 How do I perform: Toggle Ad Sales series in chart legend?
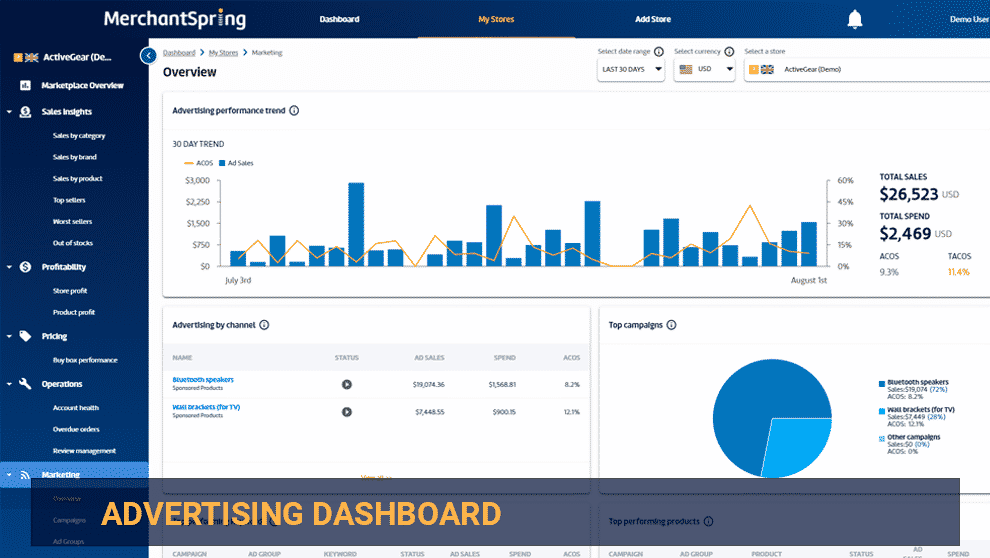pos(236,163)
